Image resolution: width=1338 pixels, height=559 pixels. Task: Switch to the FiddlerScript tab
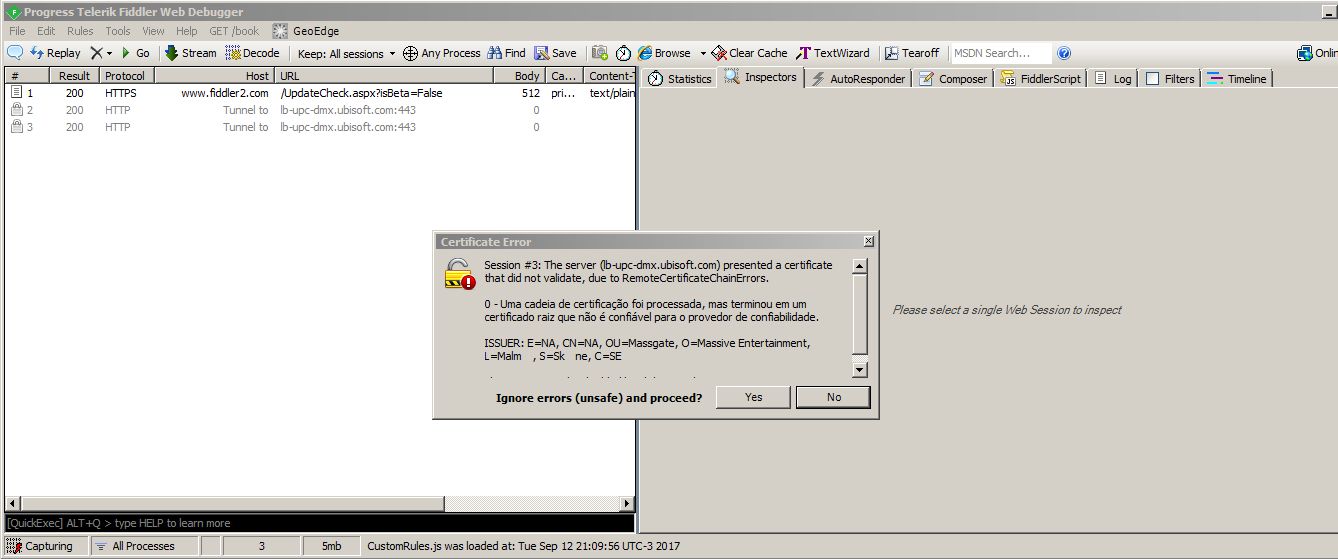(x=1040, y=78)
